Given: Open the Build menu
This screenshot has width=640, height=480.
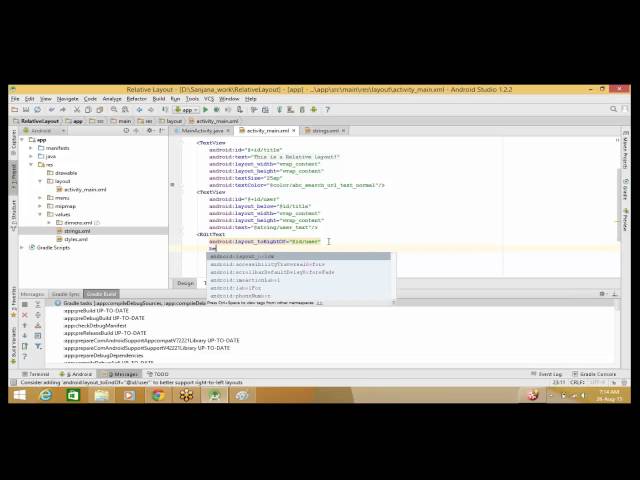Looking at the screenshot, I should coord(159,99).
